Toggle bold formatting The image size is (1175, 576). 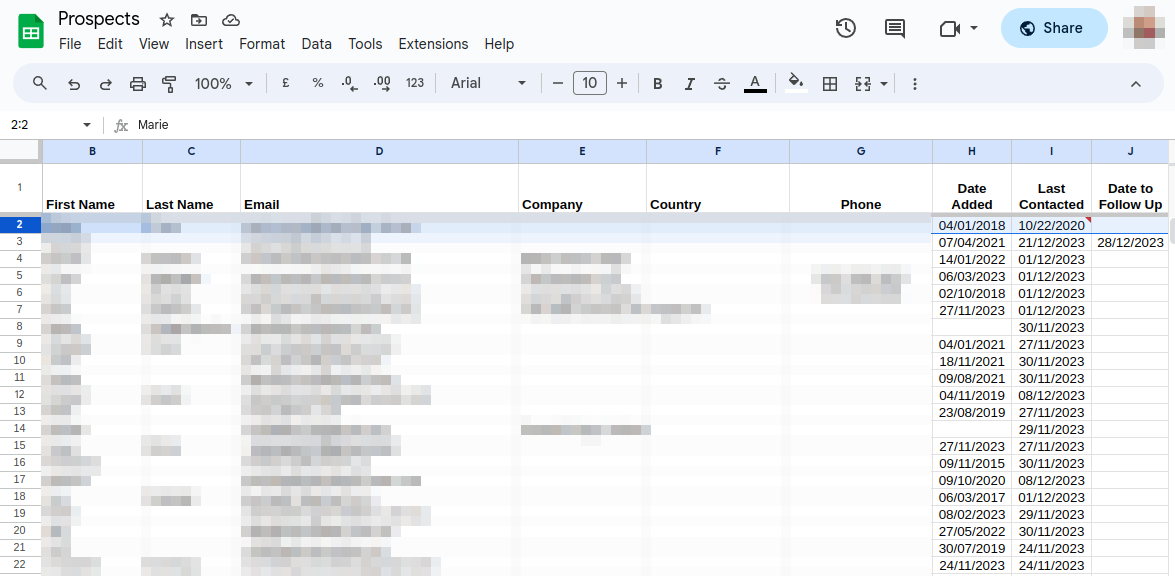(x=657, y=84)
